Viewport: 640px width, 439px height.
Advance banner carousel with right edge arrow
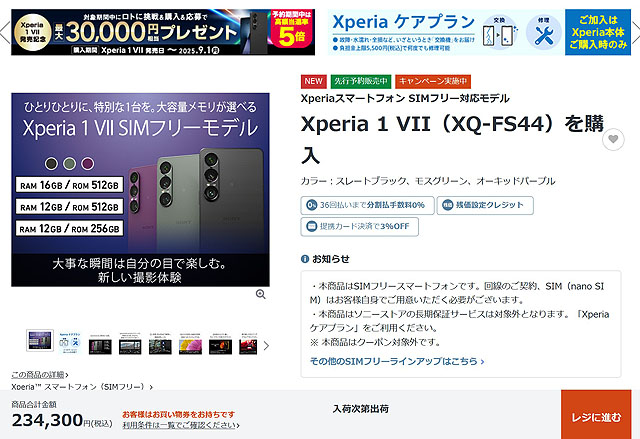tap(636, 32)
